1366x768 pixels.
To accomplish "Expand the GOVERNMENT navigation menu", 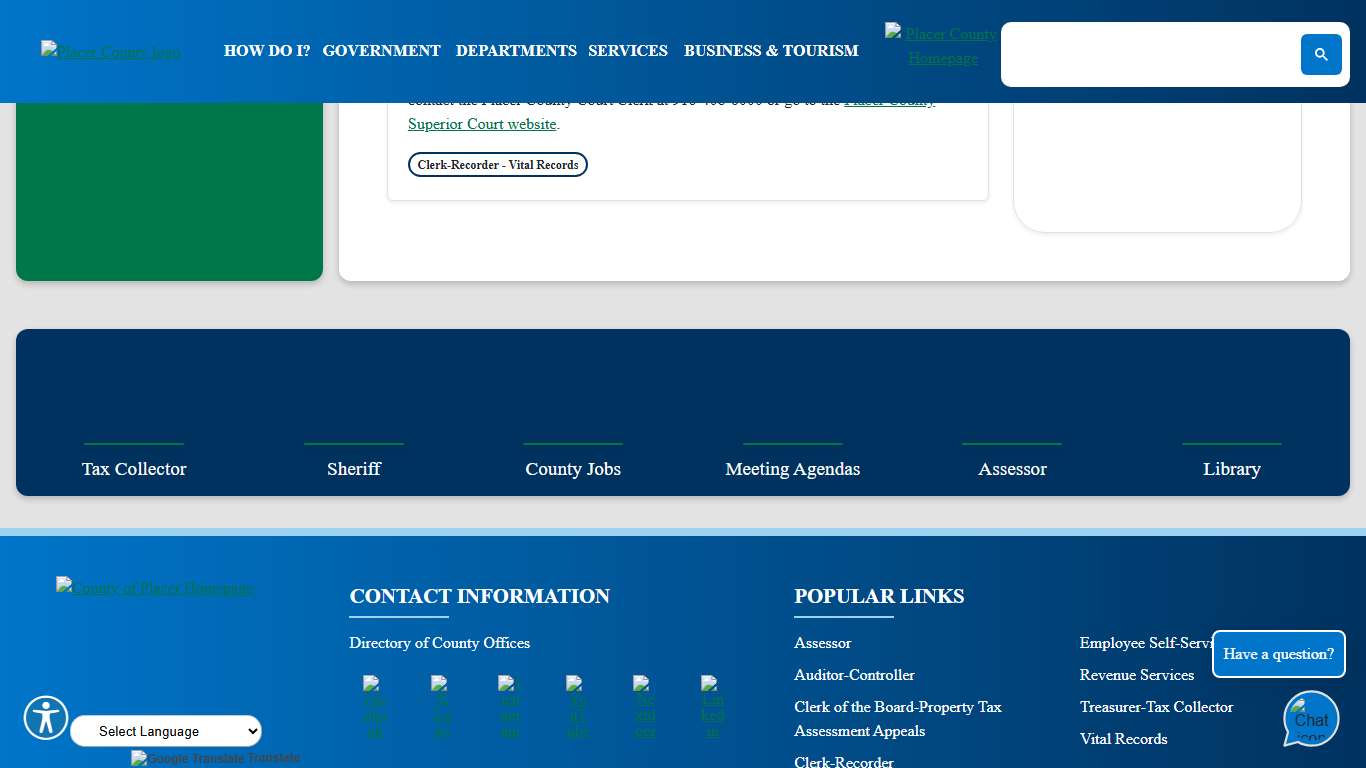I will pyautogui.click(x=381, y=51).
